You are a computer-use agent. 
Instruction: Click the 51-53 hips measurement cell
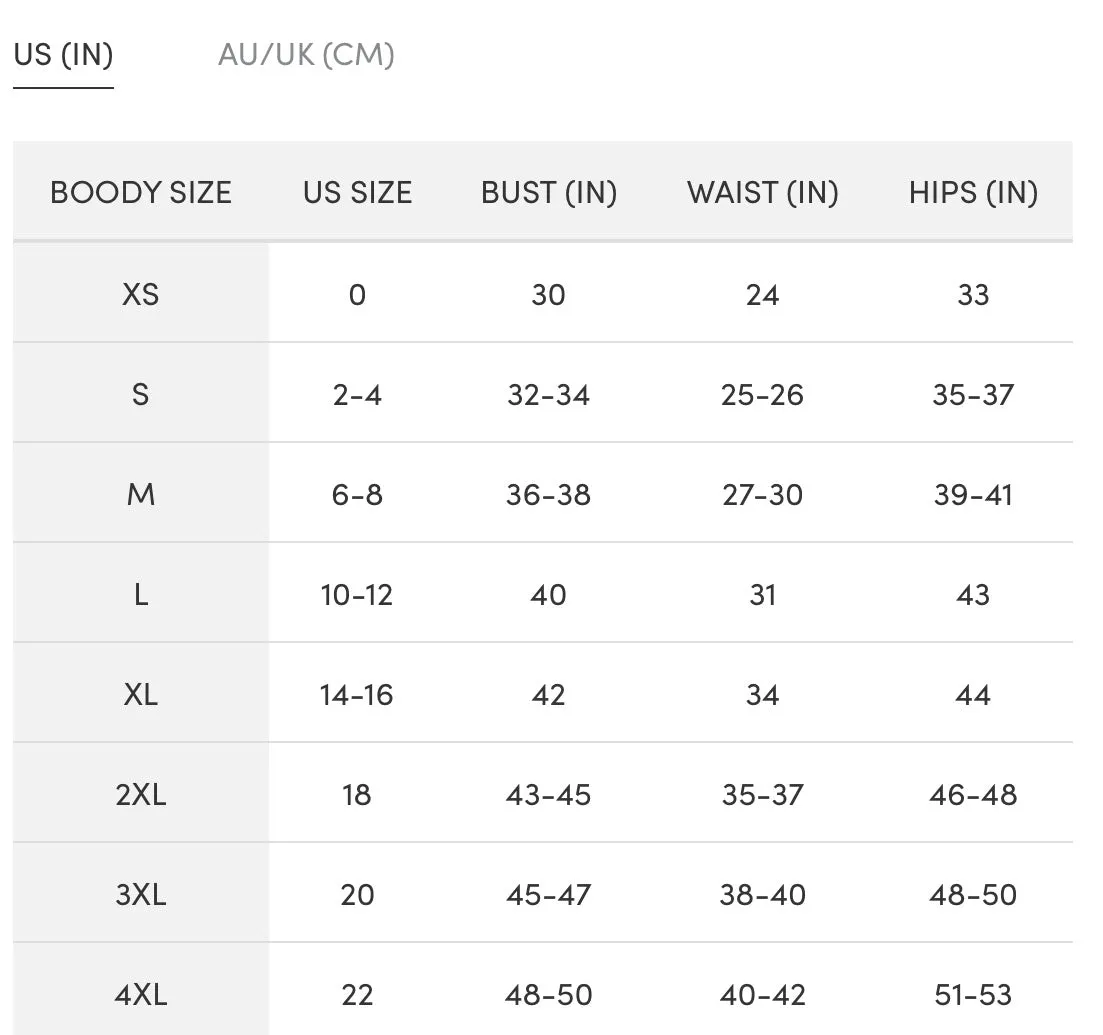click(x=973, y=994)
